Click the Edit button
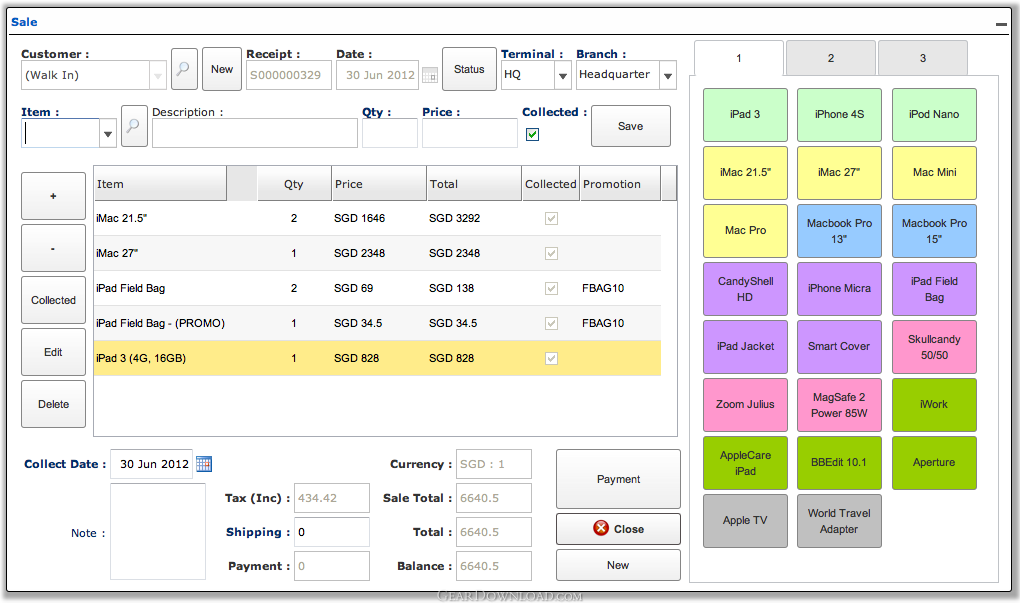1020x604 pixels. pos(53,352)
